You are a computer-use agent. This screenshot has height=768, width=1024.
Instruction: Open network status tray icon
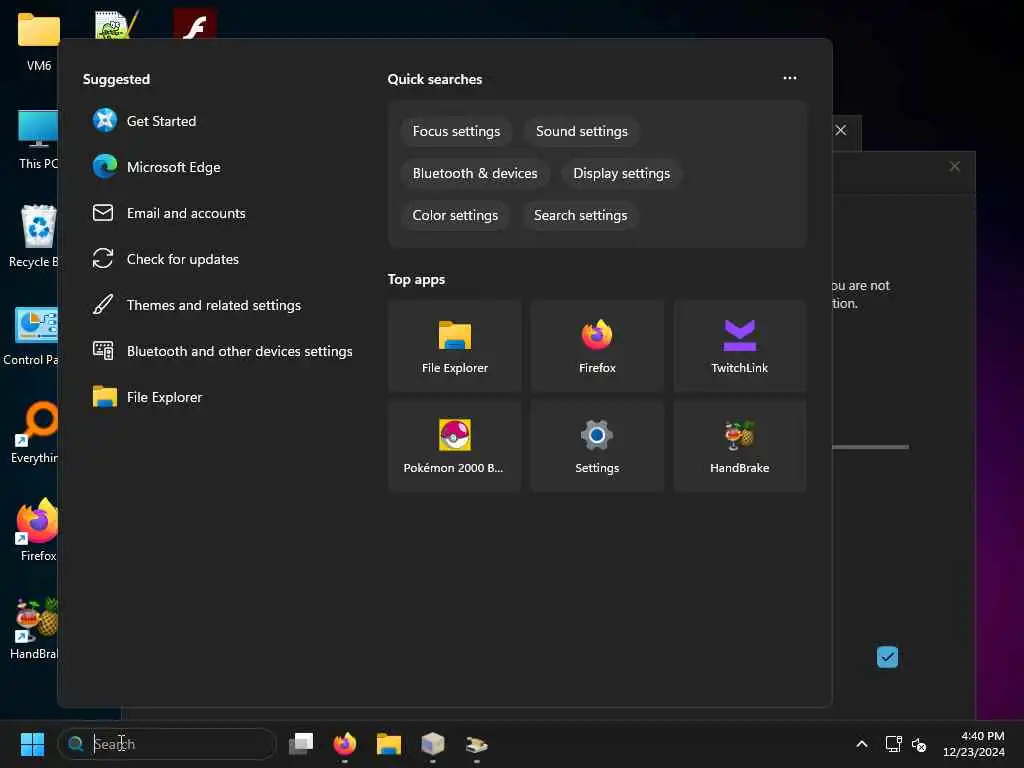(x=893, y=744)
